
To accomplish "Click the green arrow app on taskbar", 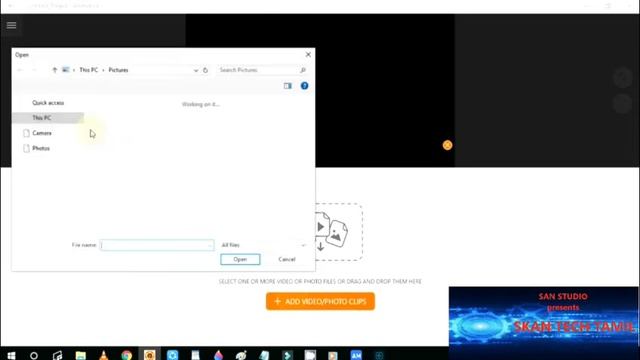I will (x=287, y=355).
